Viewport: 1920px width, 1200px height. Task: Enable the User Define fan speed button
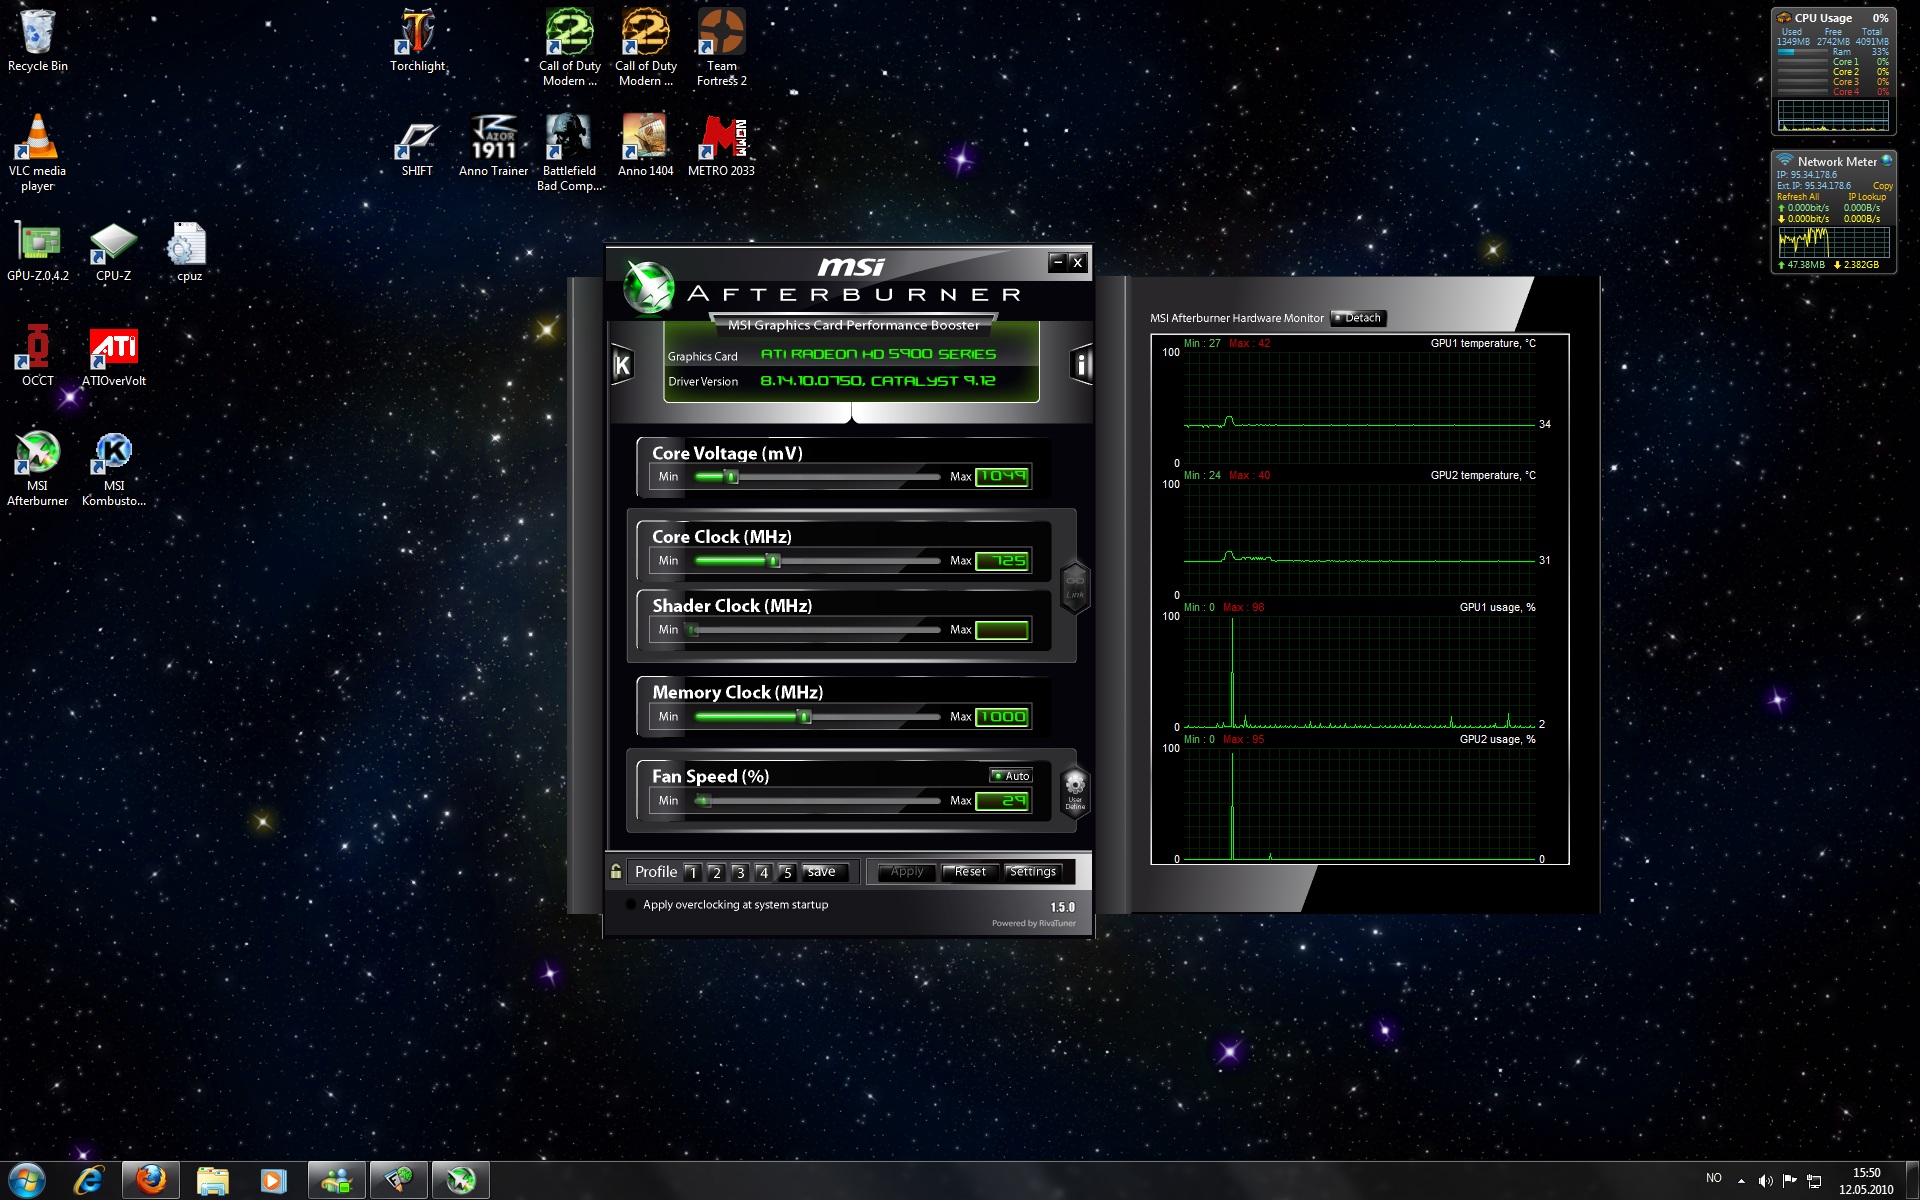coord(1075,791)
